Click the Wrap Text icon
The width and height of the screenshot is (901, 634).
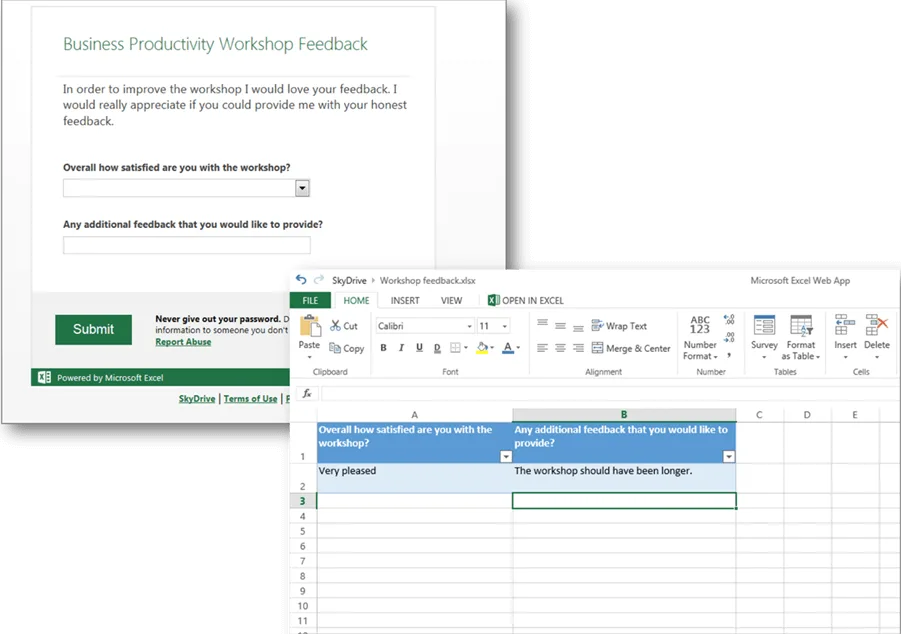tap(597, 326)
